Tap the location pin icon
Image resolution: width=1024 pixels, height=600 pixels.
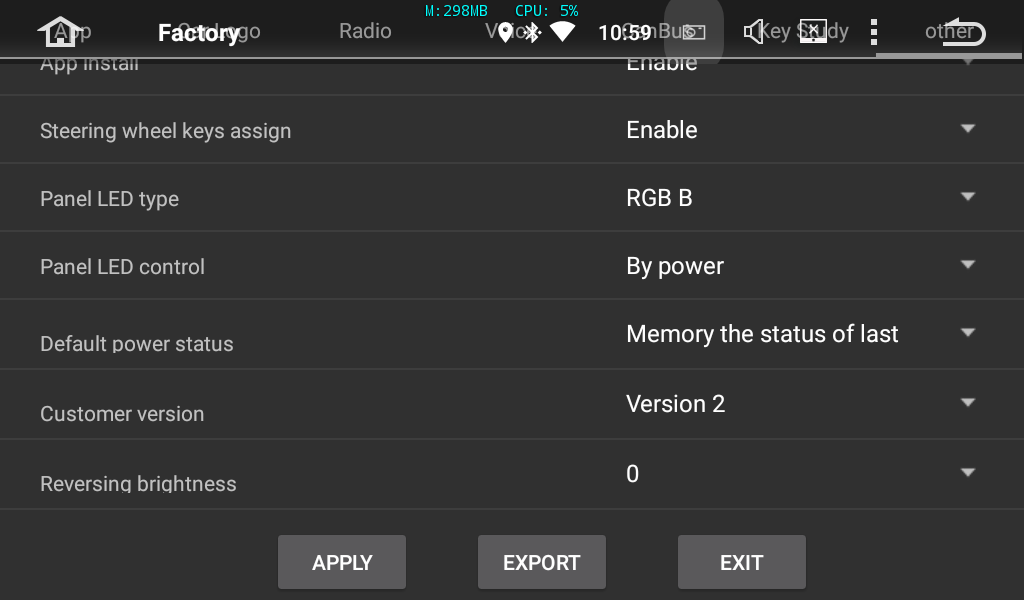(x=505, y=32)
